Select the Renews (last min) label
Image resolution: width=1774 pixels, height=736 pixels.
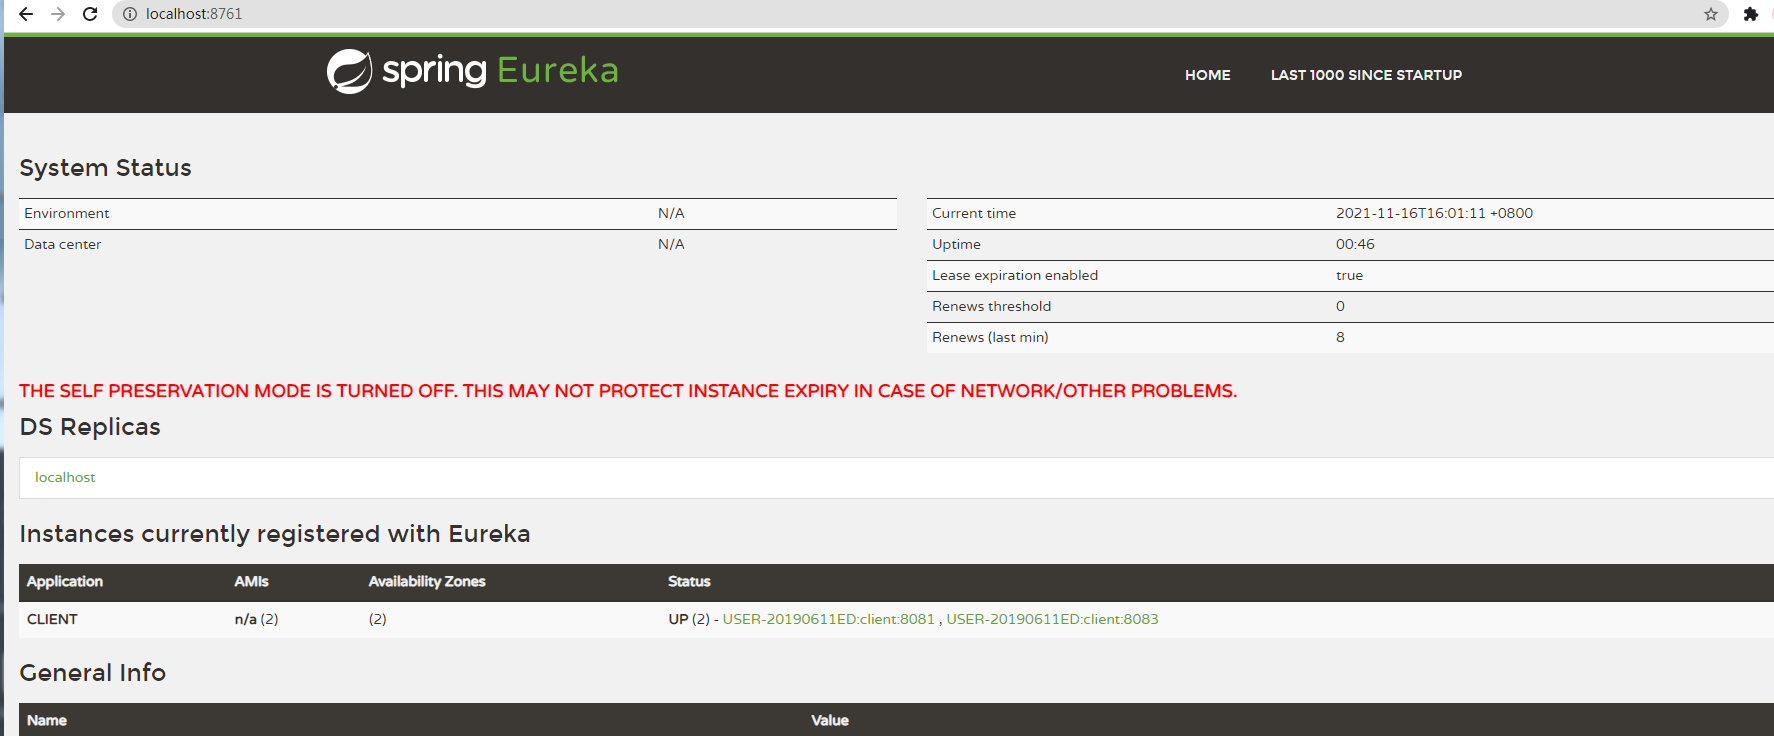coord(990,337)
